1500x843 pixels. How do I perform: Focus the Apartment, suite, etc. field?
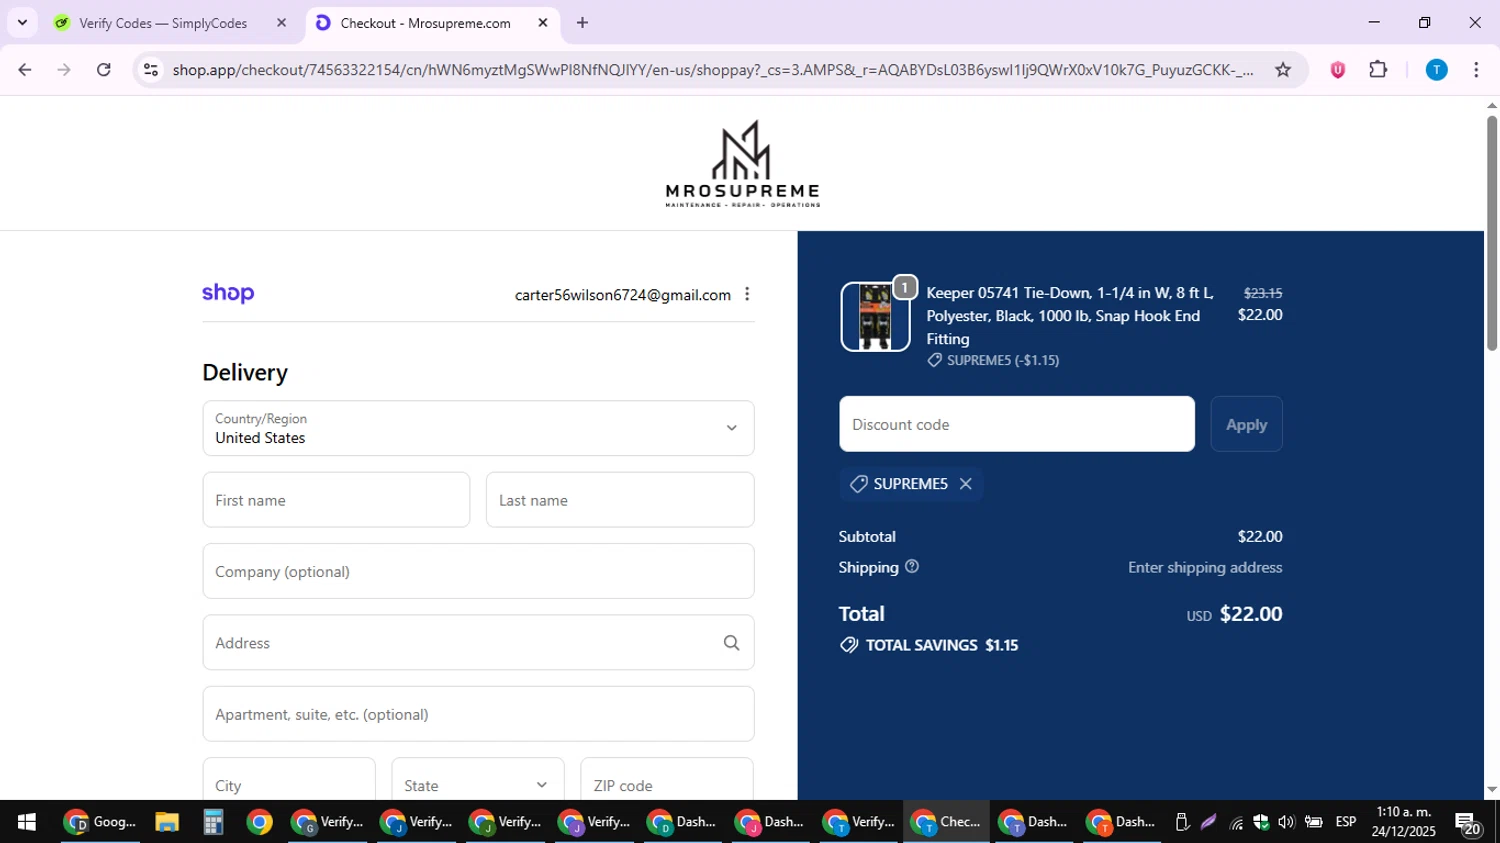pos(478,714)
